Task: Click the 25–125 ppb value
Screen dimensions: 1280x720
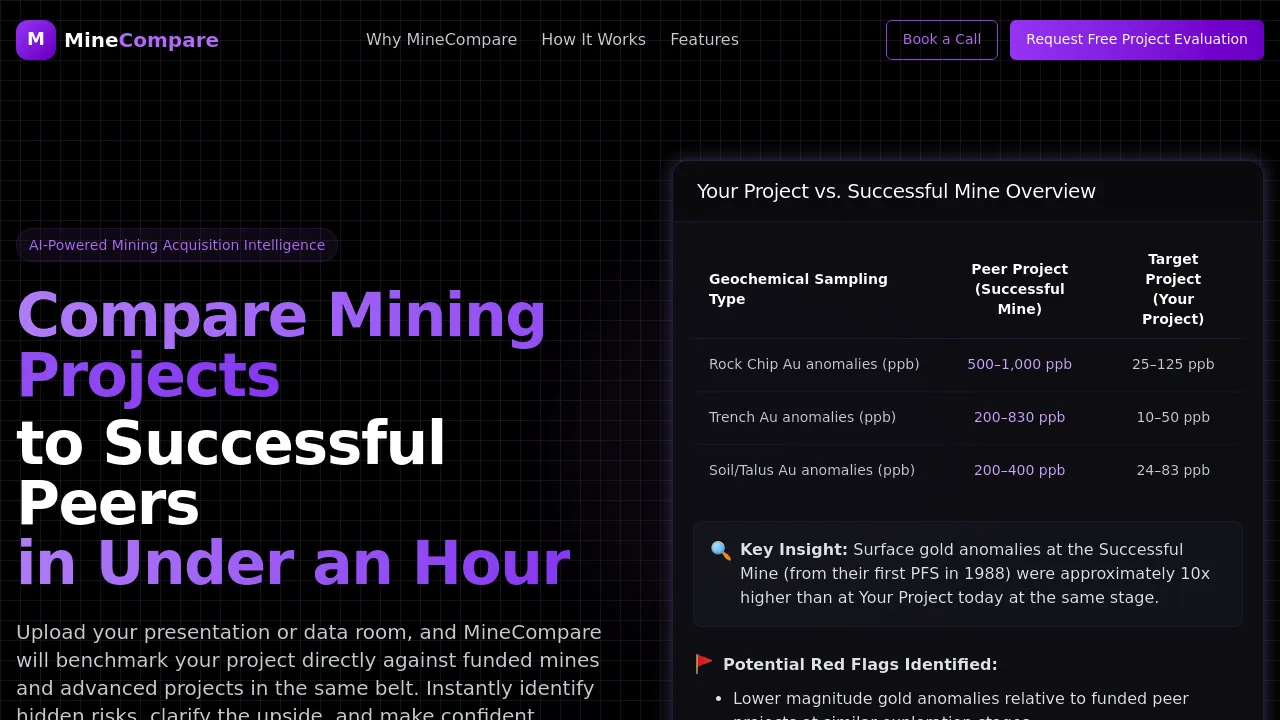Action: 1173,364
